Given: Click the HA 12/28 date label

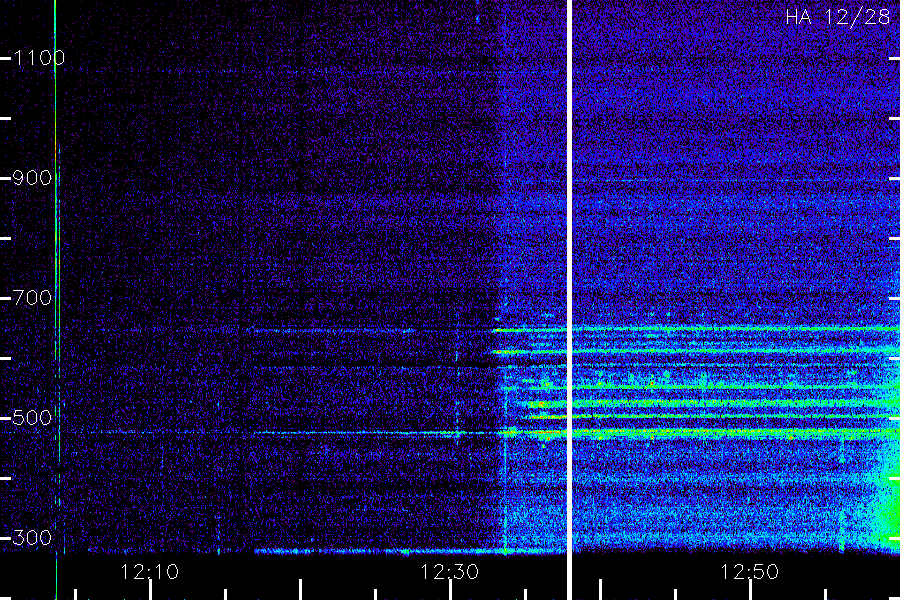Looking at the screenshot, I should click(837, 17).
